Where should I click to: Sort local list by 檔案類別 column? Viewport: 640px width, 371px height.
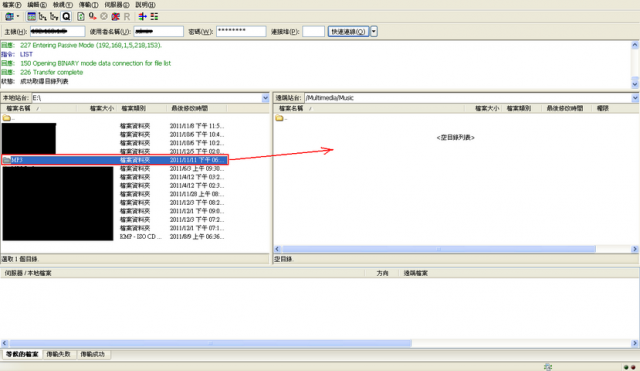(141, 108)
